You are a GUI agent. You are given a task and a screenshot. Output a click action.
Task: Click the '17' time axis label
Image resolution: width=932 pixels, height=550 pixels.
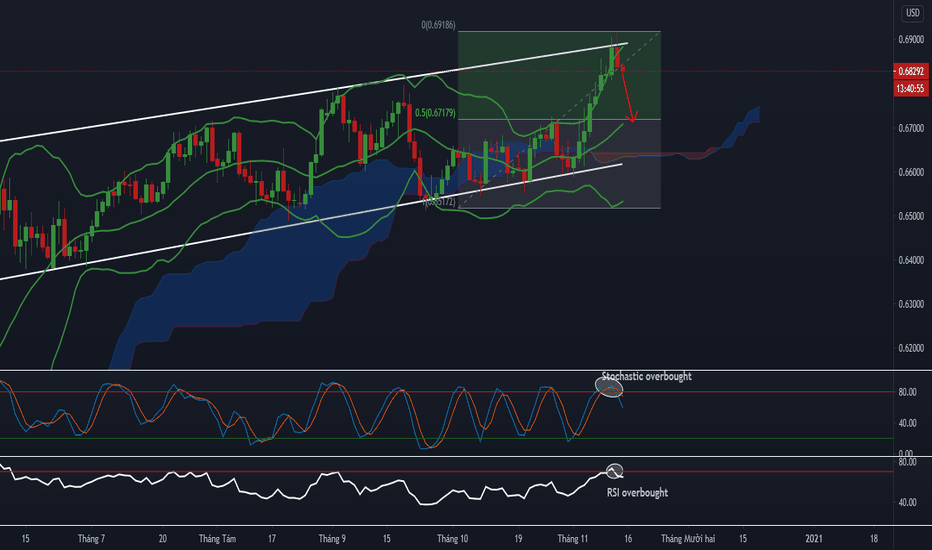coord(272,539)
